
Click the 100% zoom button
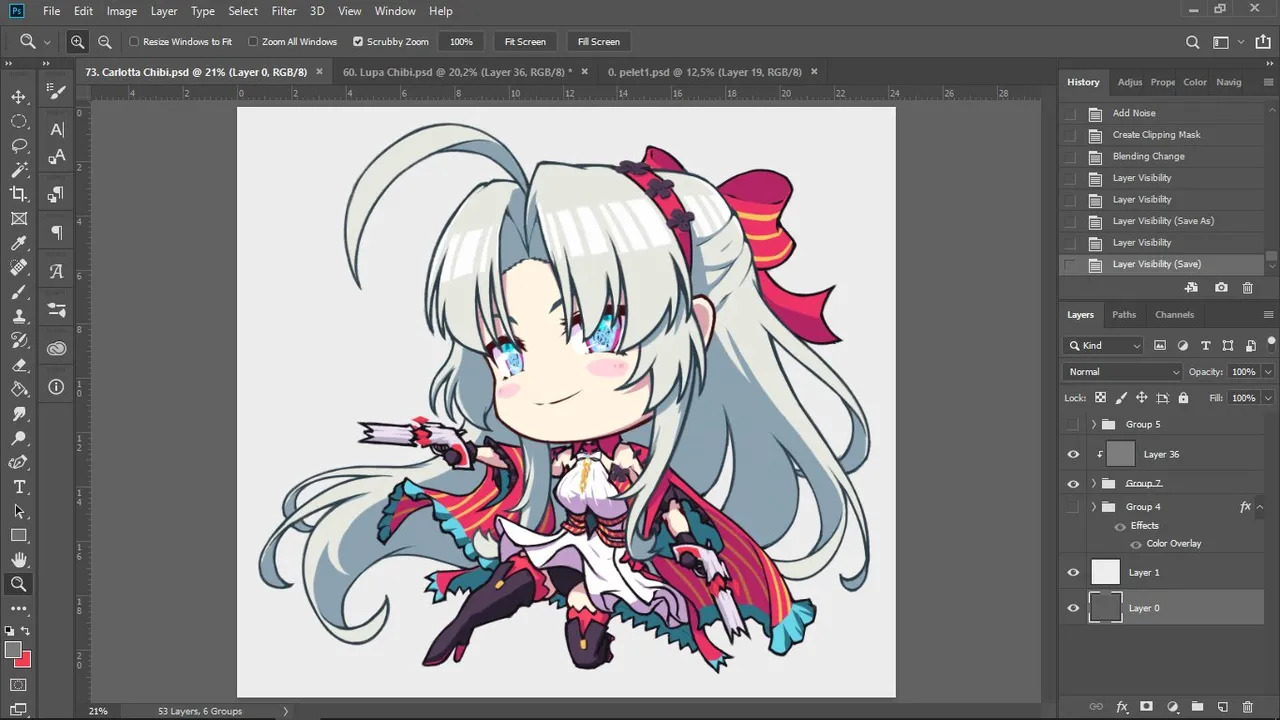pyautogui.click(x=461, y=42)
